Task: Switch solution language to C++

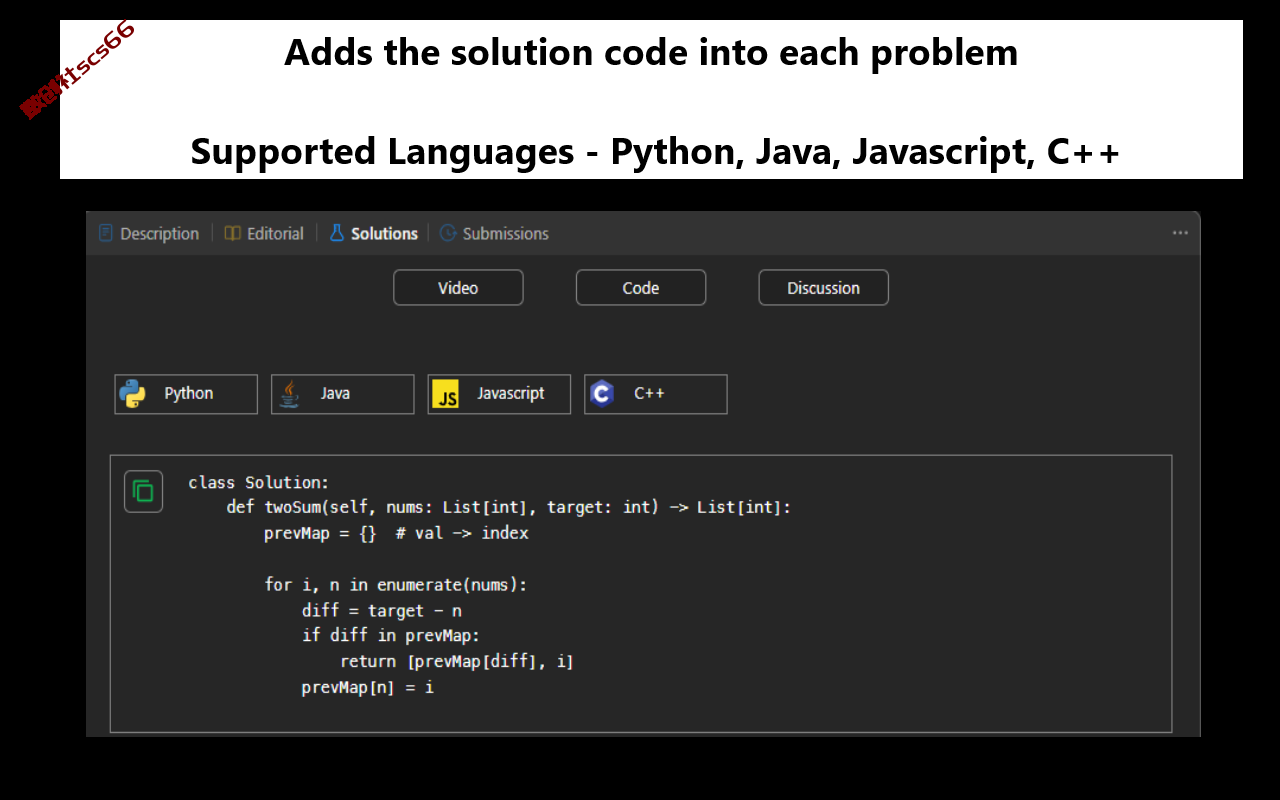Action: tap(656, 394)
